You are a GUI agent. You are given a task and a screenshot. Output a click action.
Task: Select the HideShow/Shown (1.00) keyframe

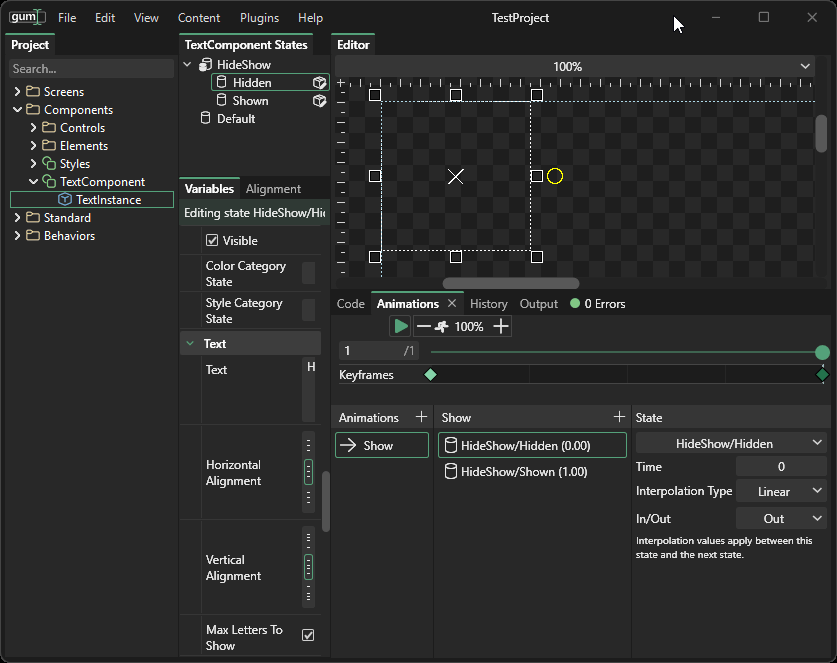tap(524, 472)
